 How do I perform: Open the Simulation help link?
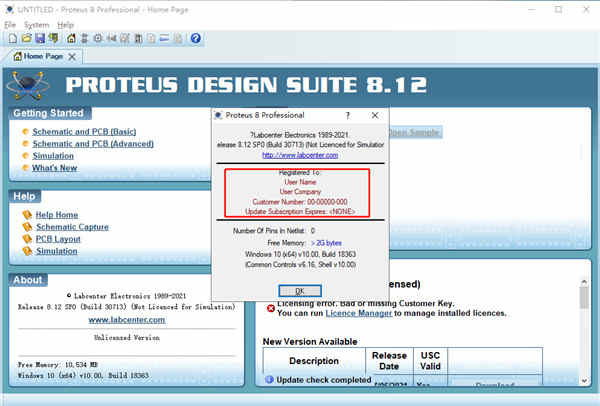pyautogui.click(x=57, y=251)
